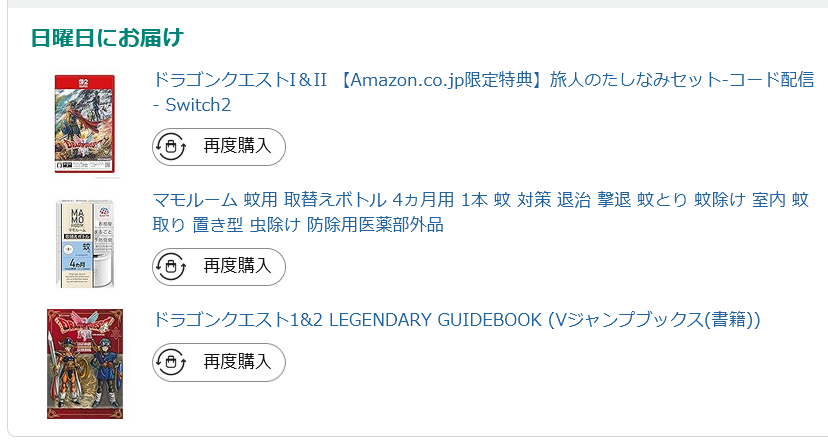Open the Dragon Quest guidebook cover image
This screenshot has width=828, height=441.
pos(85,363)
